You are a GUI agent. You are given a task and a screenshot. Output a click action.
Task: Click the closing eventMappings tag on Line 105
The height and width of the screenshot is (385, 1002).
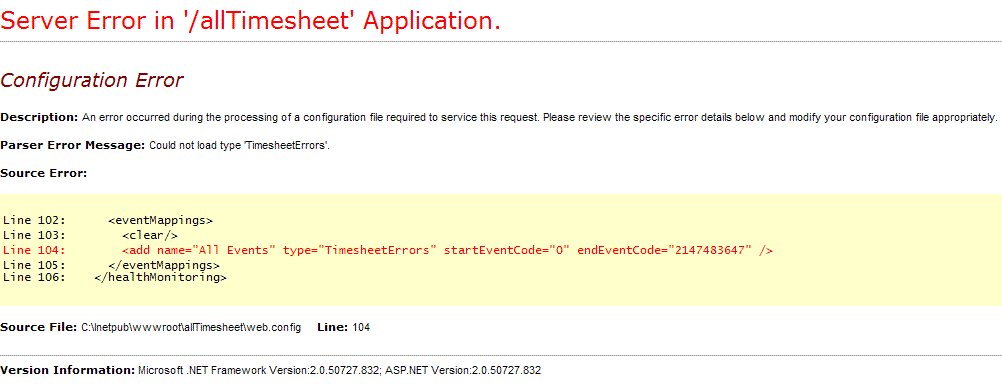tap(164, 265)
